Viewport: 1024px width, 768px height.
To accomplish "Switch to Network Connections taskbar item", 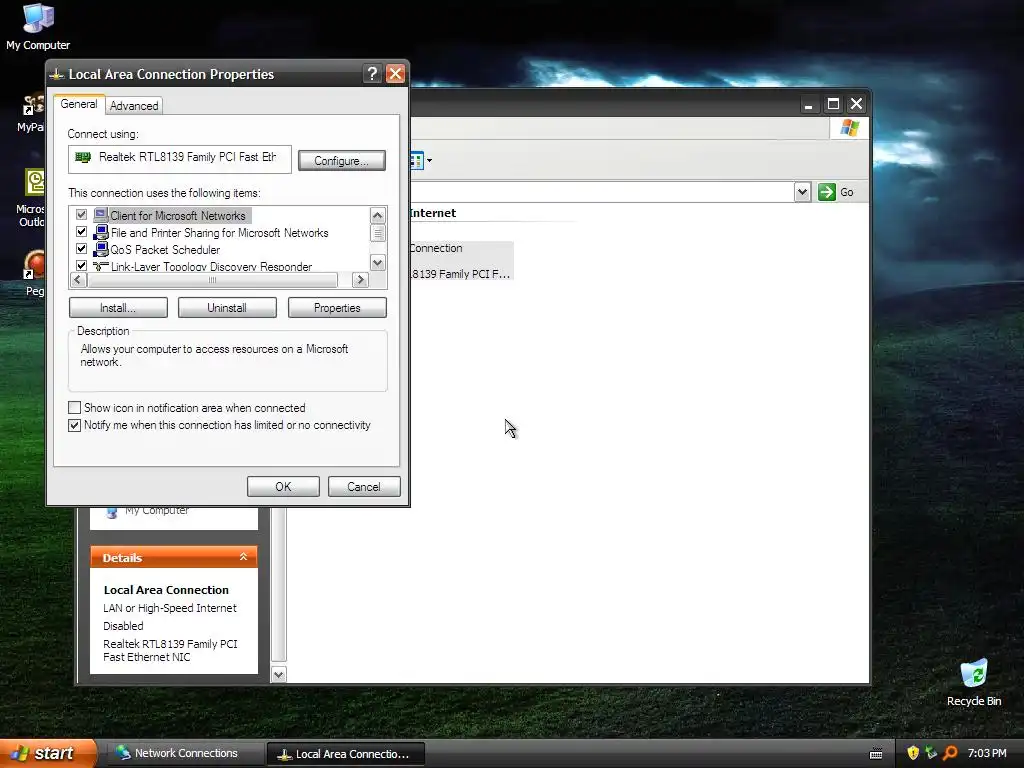I will 183,753.
